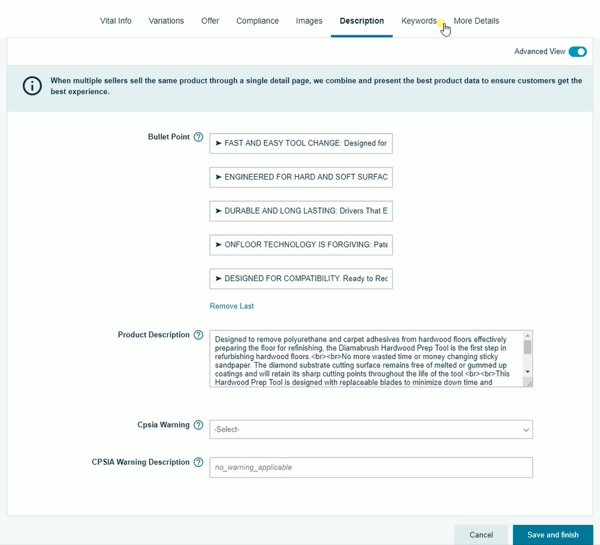Edit the DESIGNED FOR COMPATIBILITY bullet
The image size is (600, 545).
pos(301,279)
